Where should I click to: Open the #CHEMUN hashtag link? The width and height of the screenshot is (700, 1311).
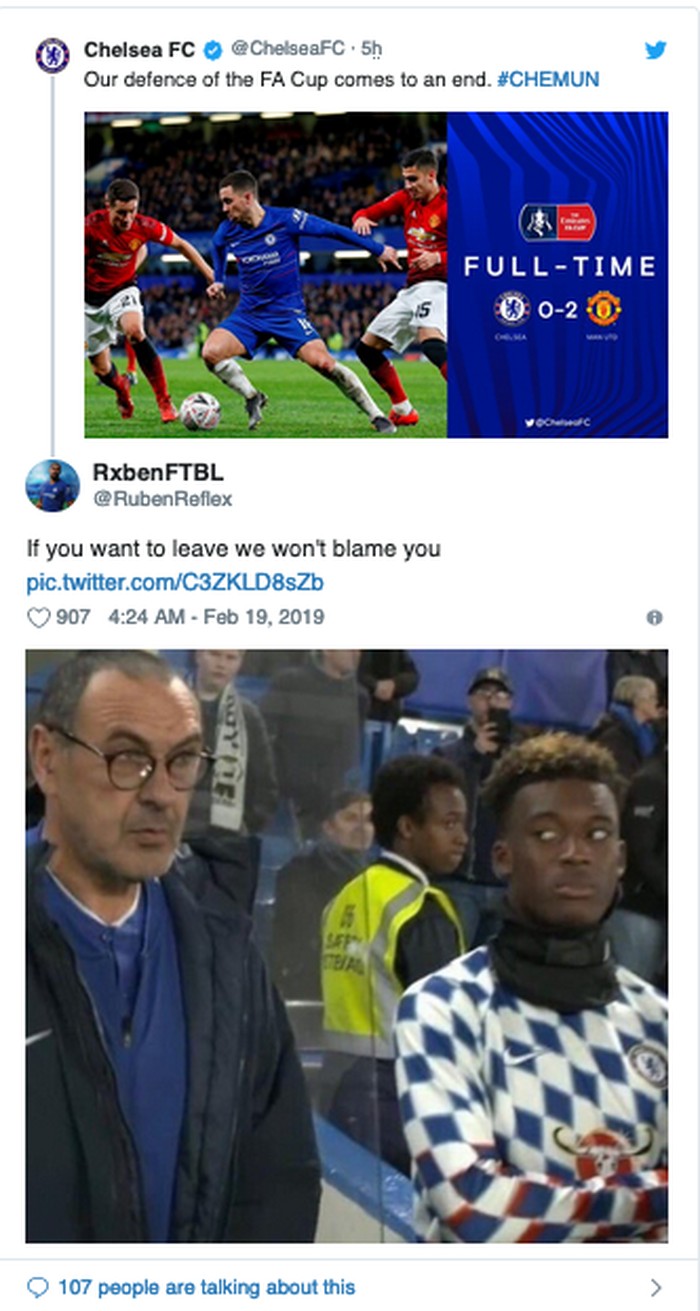tap(548, 79)
